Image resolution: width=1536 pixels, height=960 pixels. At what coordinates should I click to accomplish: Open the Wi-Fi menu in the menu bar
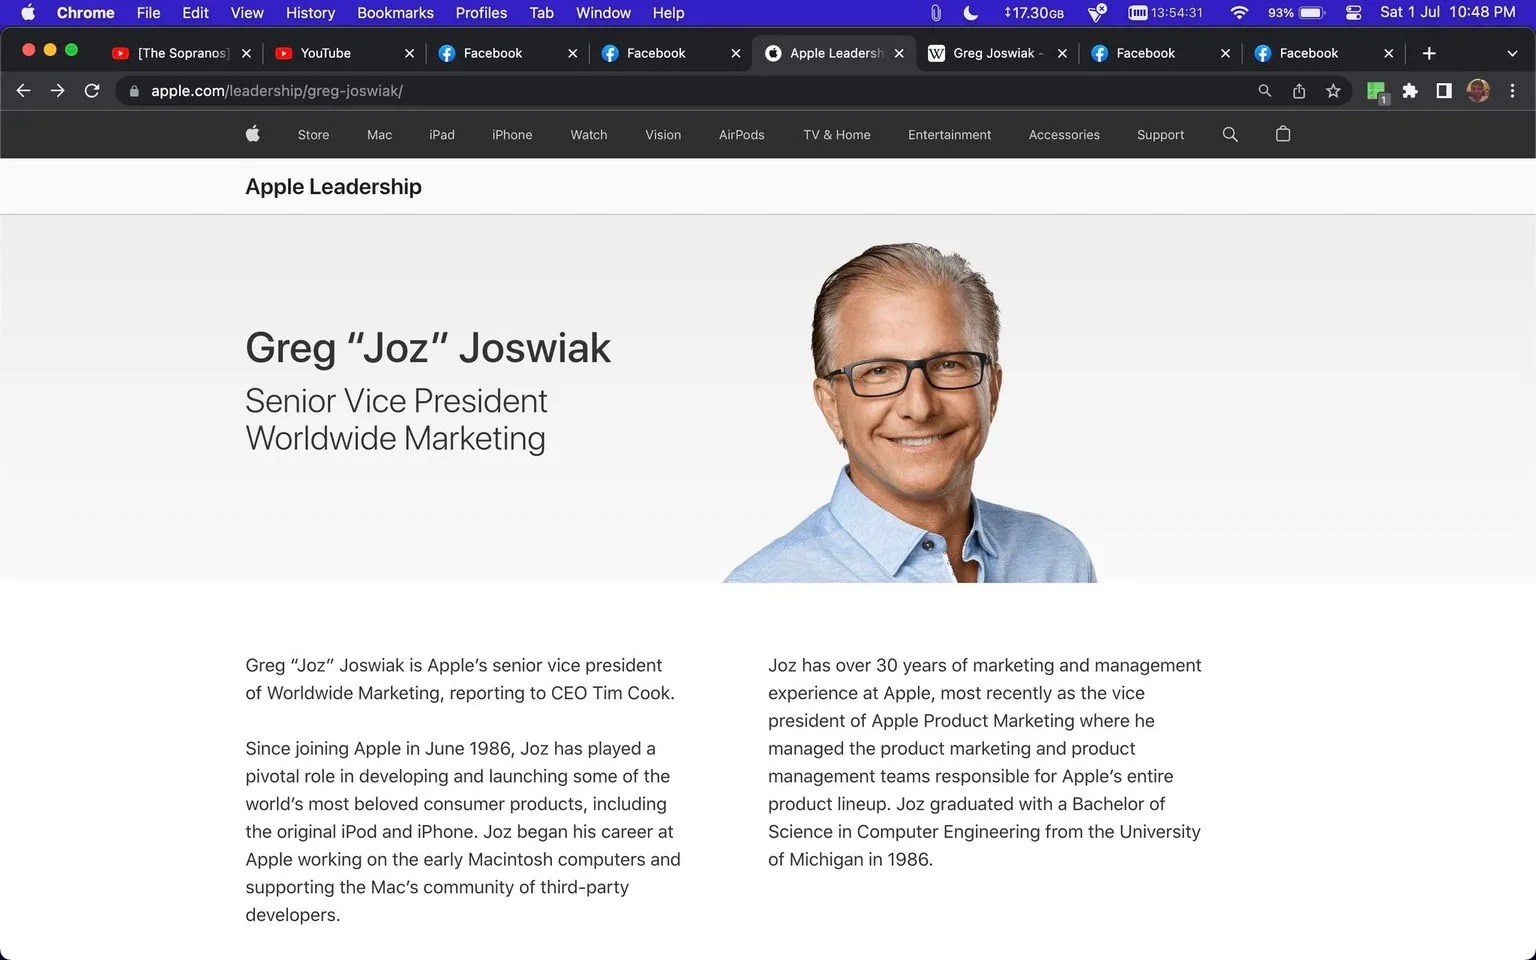click(1239, 13)
